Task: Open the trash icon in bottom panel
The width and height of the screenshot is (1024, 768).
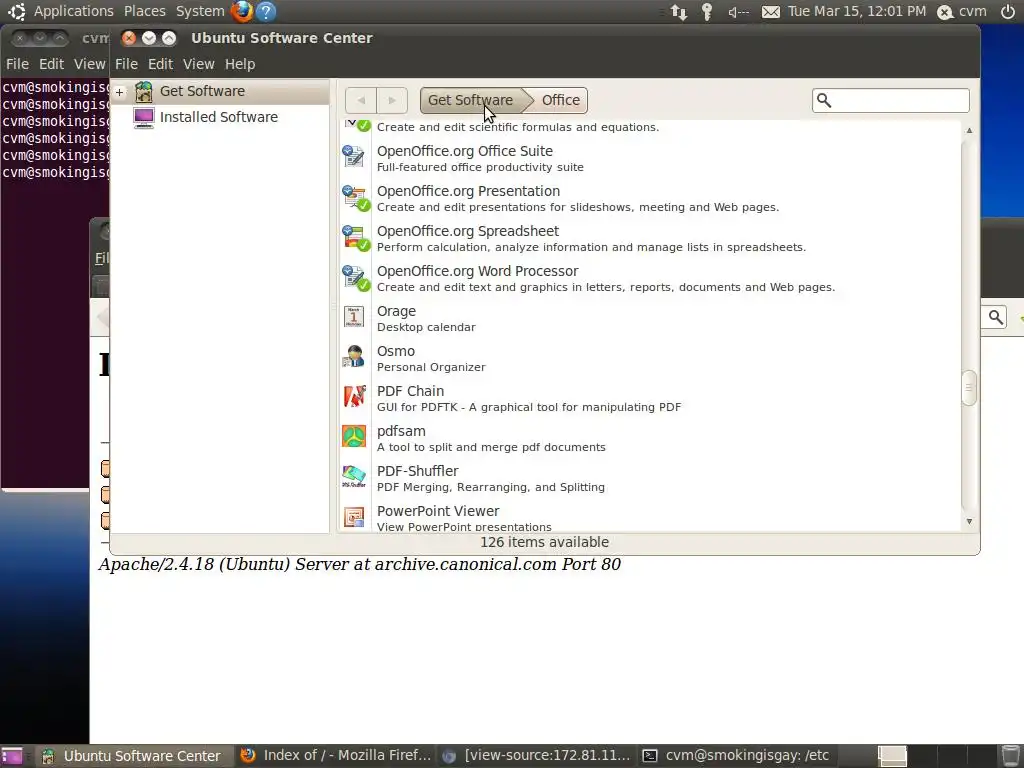Action: tap(1010, 756)
